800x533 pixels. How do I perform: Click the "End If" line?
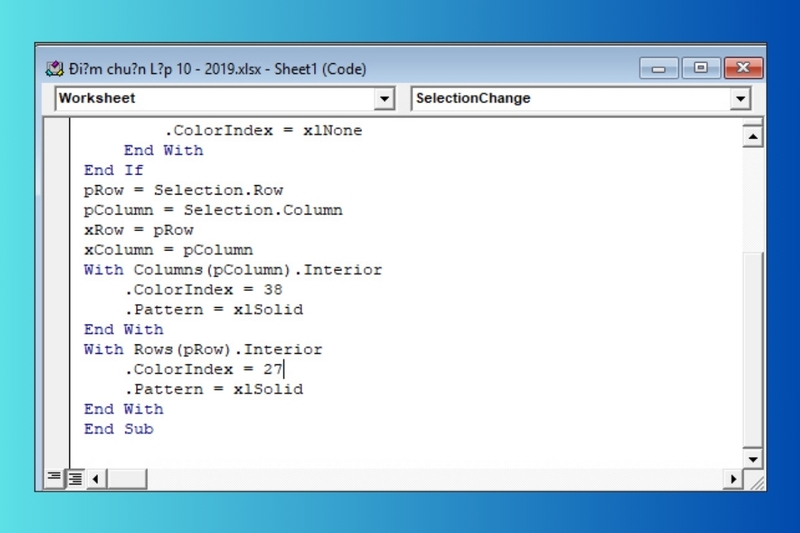(x=114, y=170)
